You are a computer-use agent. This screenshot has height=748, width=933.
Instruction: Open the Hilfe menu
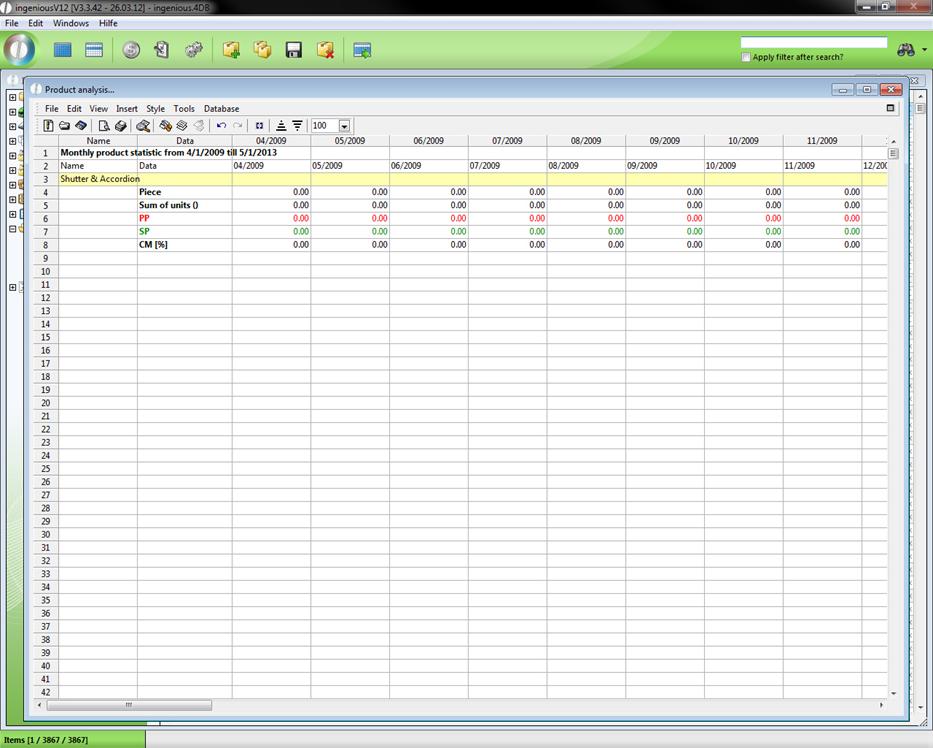coord(108,22)
